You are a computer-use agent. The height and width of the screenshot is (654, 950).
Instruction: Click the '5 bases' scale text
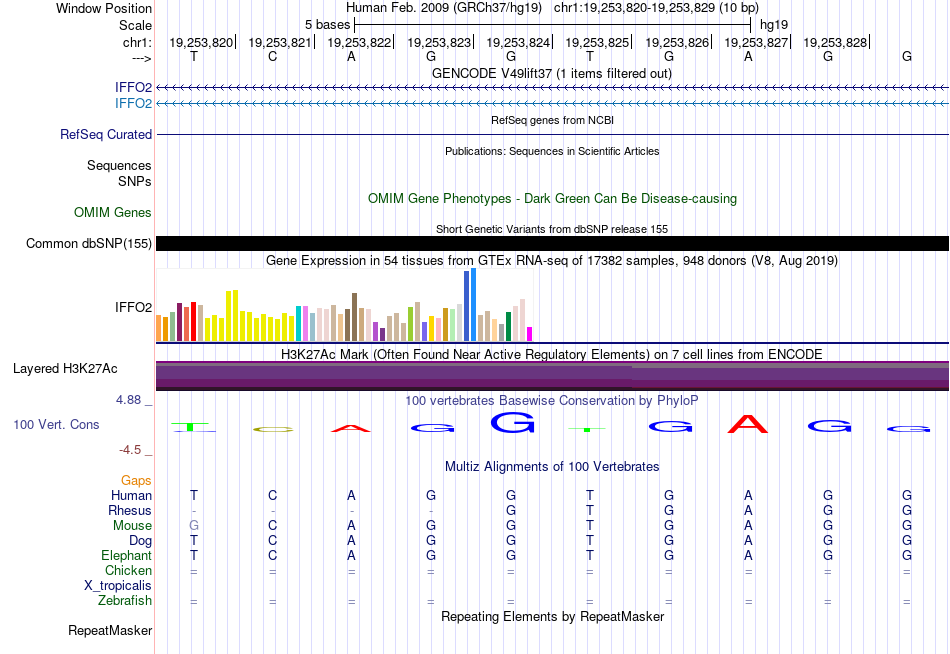tap(327, 25)
